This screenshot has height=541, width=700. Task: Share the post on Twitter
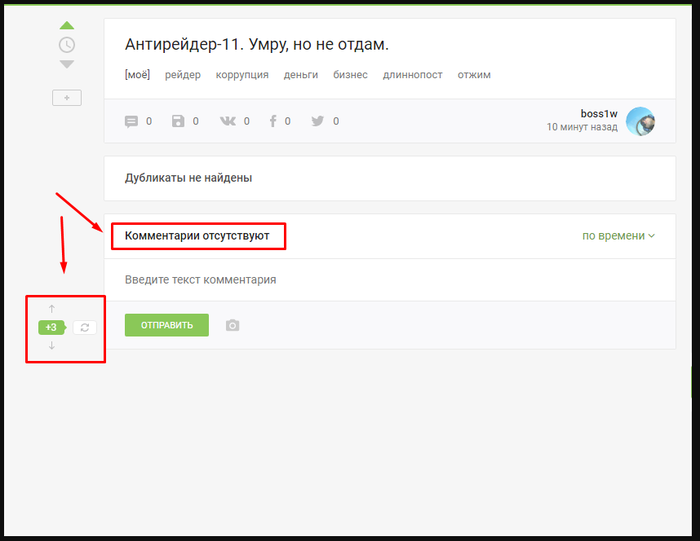point(318,121)
